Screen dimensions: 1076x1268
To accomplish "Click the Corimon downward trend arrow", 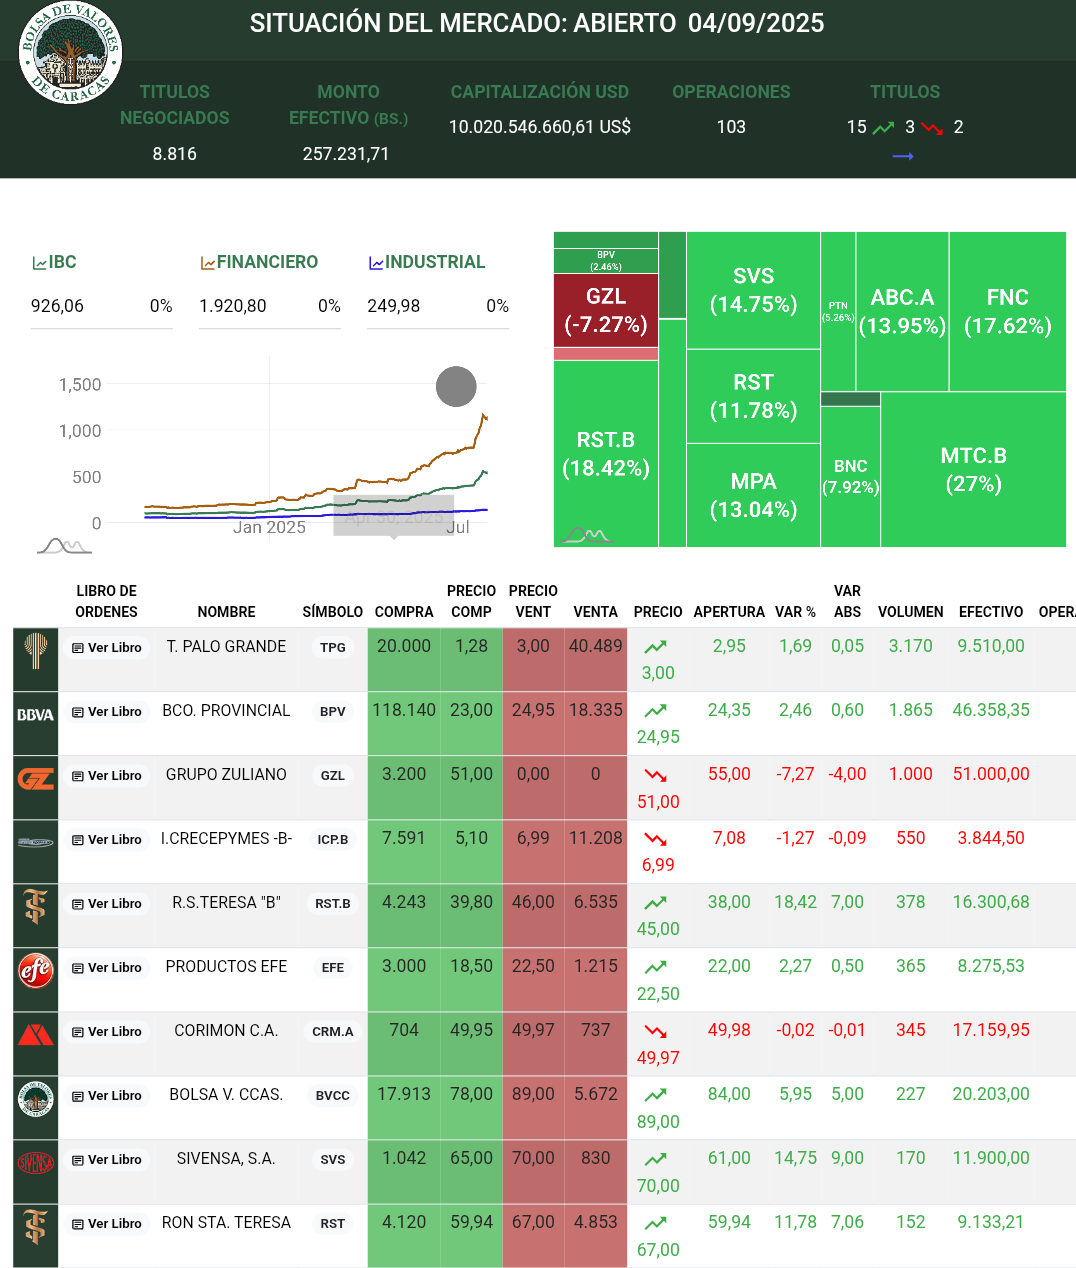I will pyautogui.click(x=656, y=1032).
